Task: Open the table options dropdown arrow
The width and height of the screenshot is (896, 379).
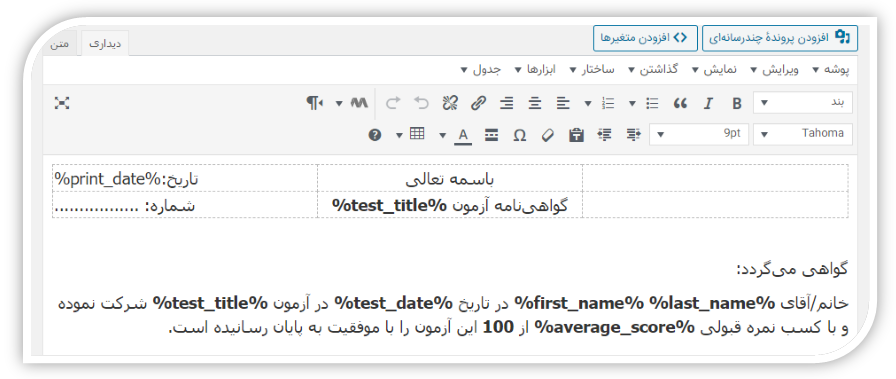Action: pyautogui.click(x=399, y=135)
